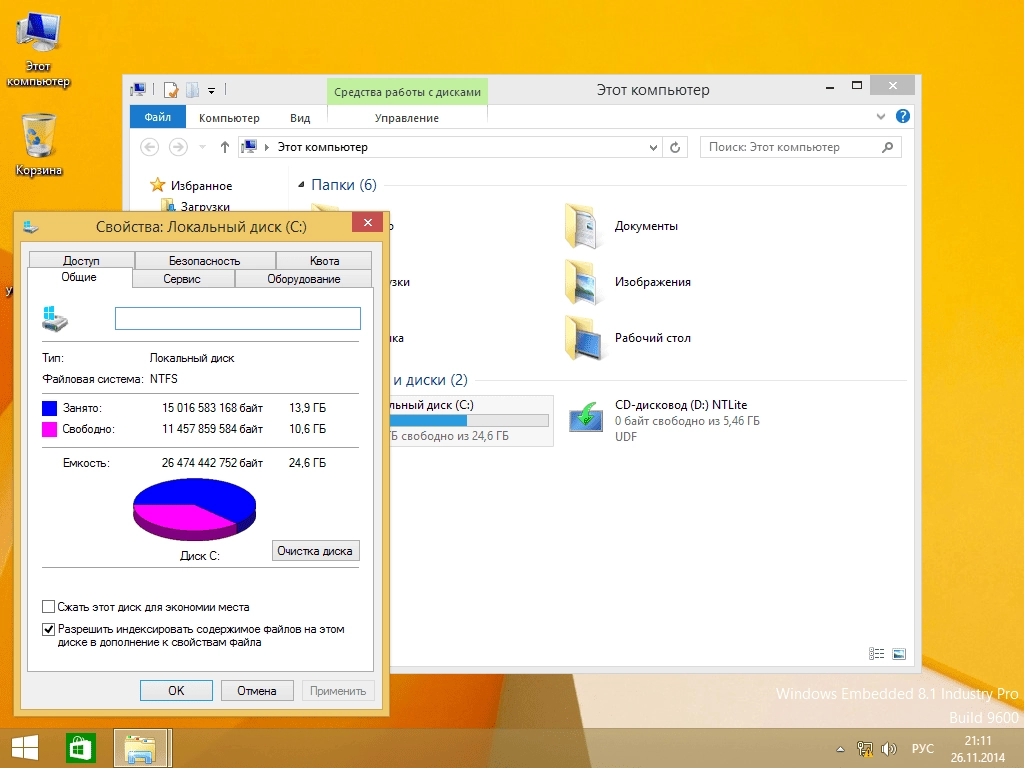This screenshot has width=1024, height=768.
Task: Click the drive icon in properties title bar
Action: point(31,227)
